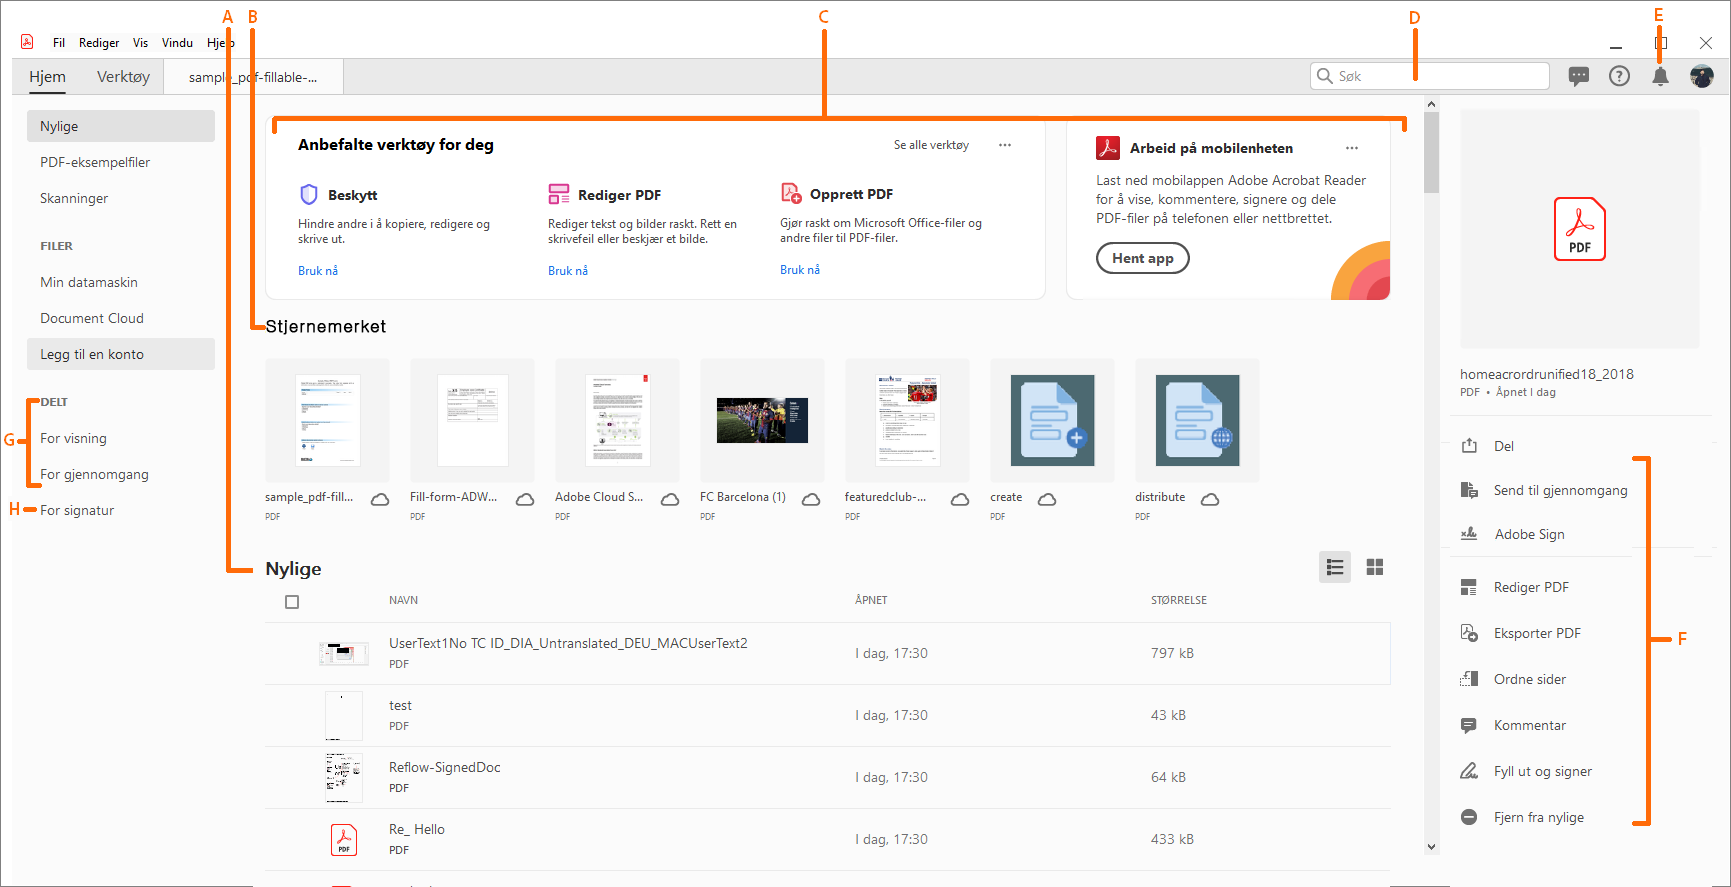Select Nylige in the left sidebar
1731x887 pixels.
click(121, 126)
